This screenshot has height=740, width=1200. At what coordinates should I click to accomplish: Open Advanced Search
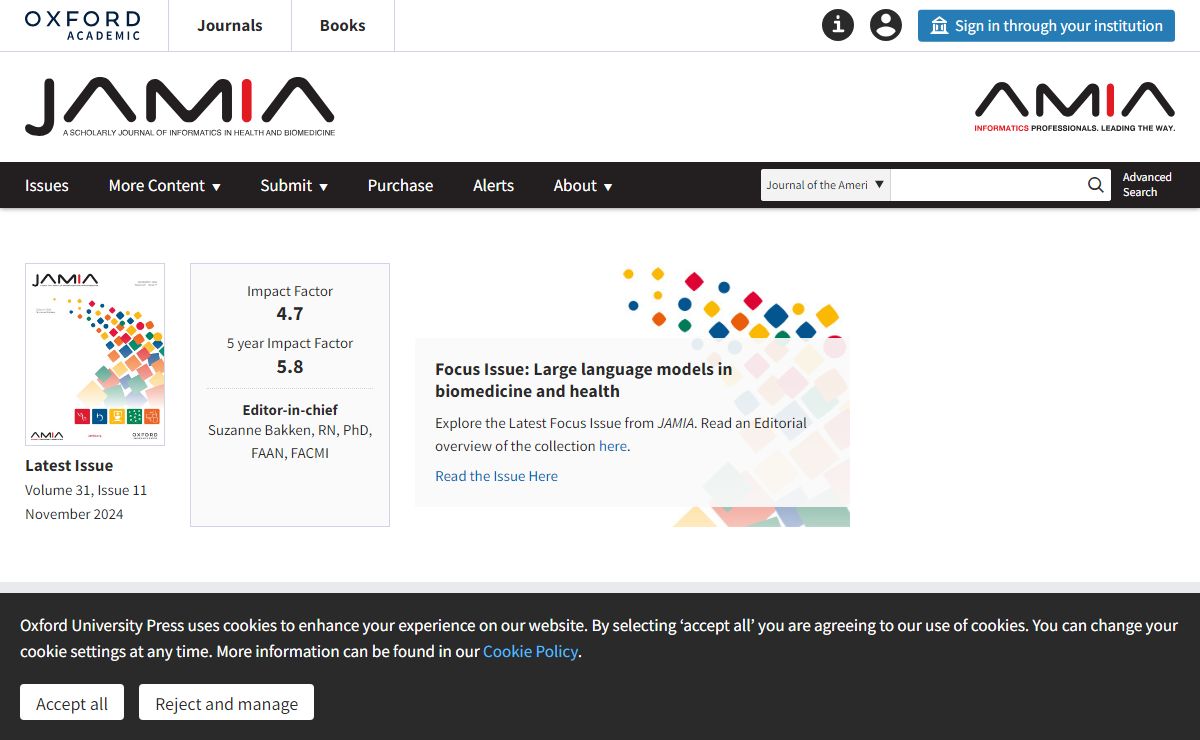click(x=1147, y=185)
